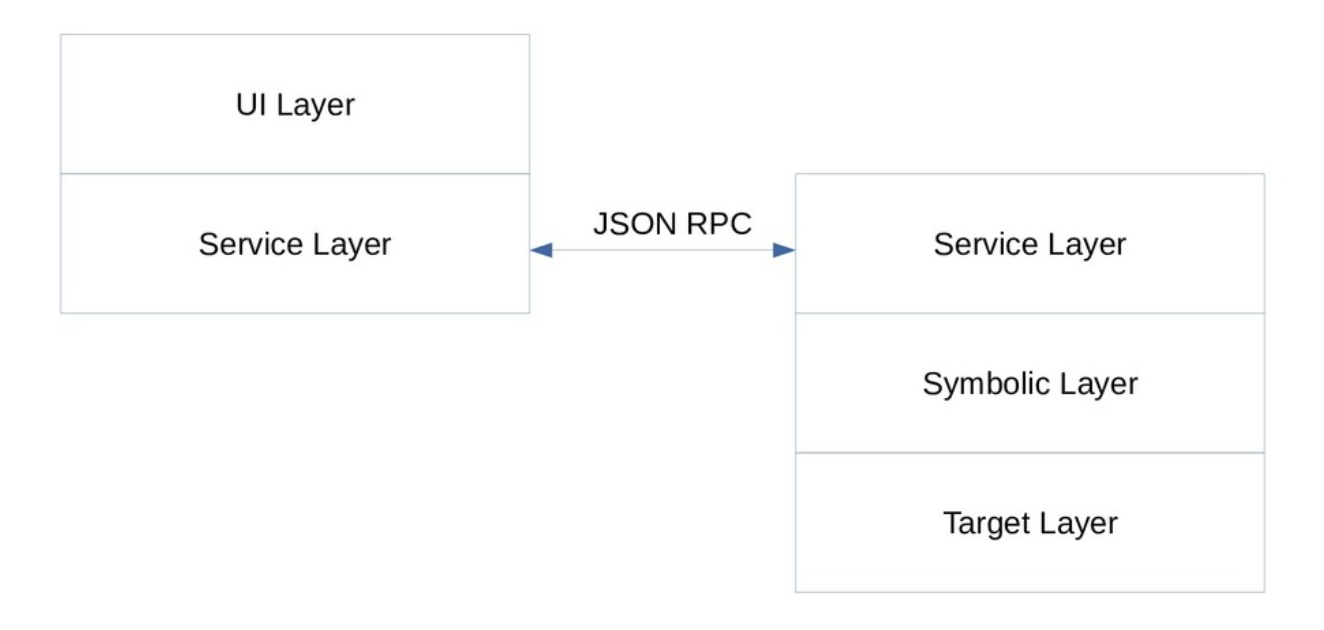
Task: Click the JSON RPC label
Action: tap(671, 224)
